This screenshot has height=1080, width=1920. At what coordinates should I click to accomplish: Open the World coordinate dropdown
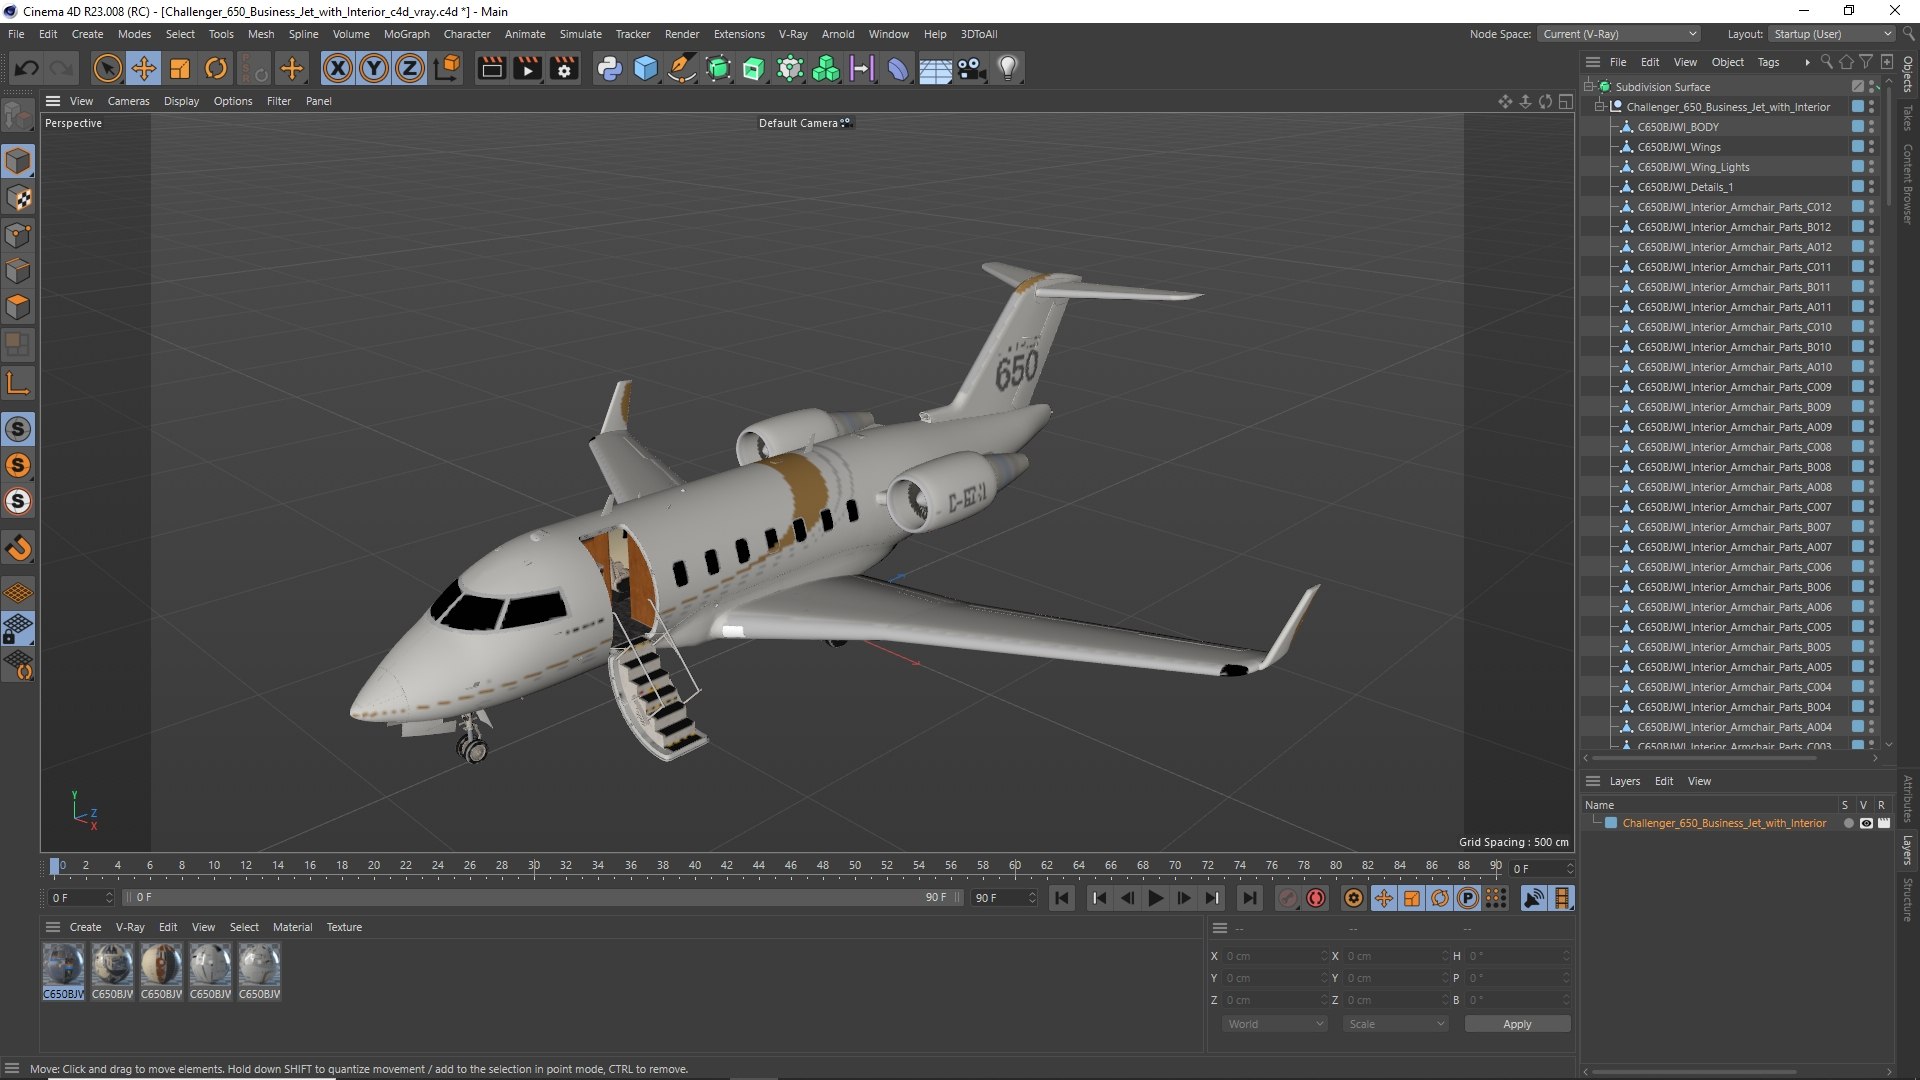(1275, 1024)
